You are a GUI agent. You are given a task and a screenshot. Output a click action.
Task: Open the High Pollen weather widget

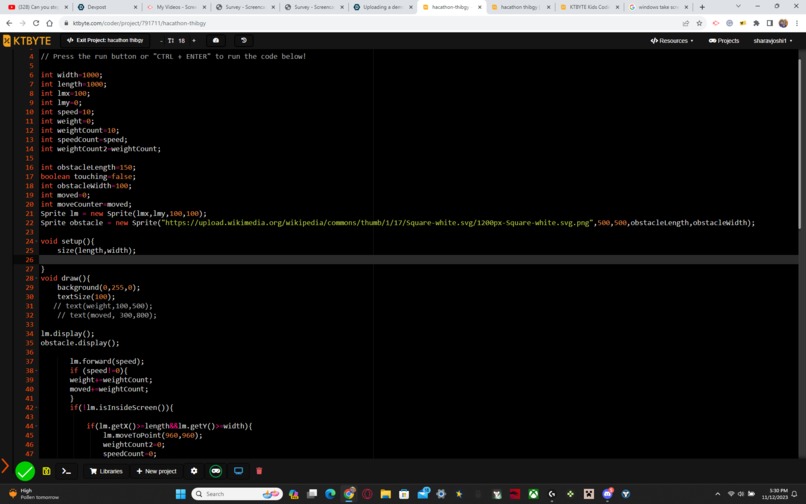[34, 494]
